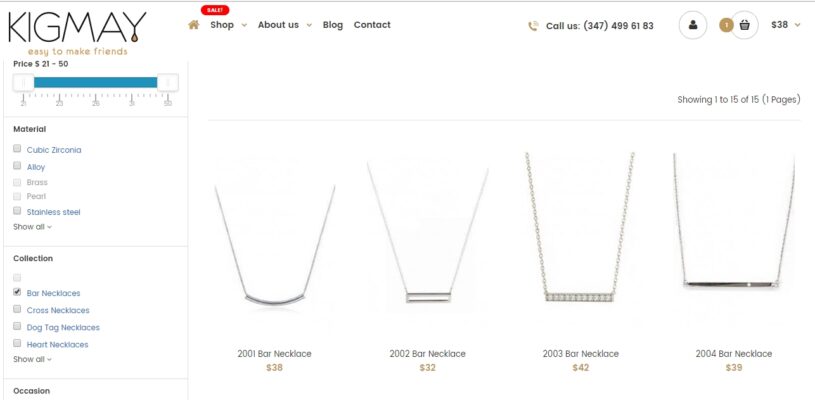Open the user account icon
Image resolution: width=815 pixels, height=400 pixels.
[692, 25]
